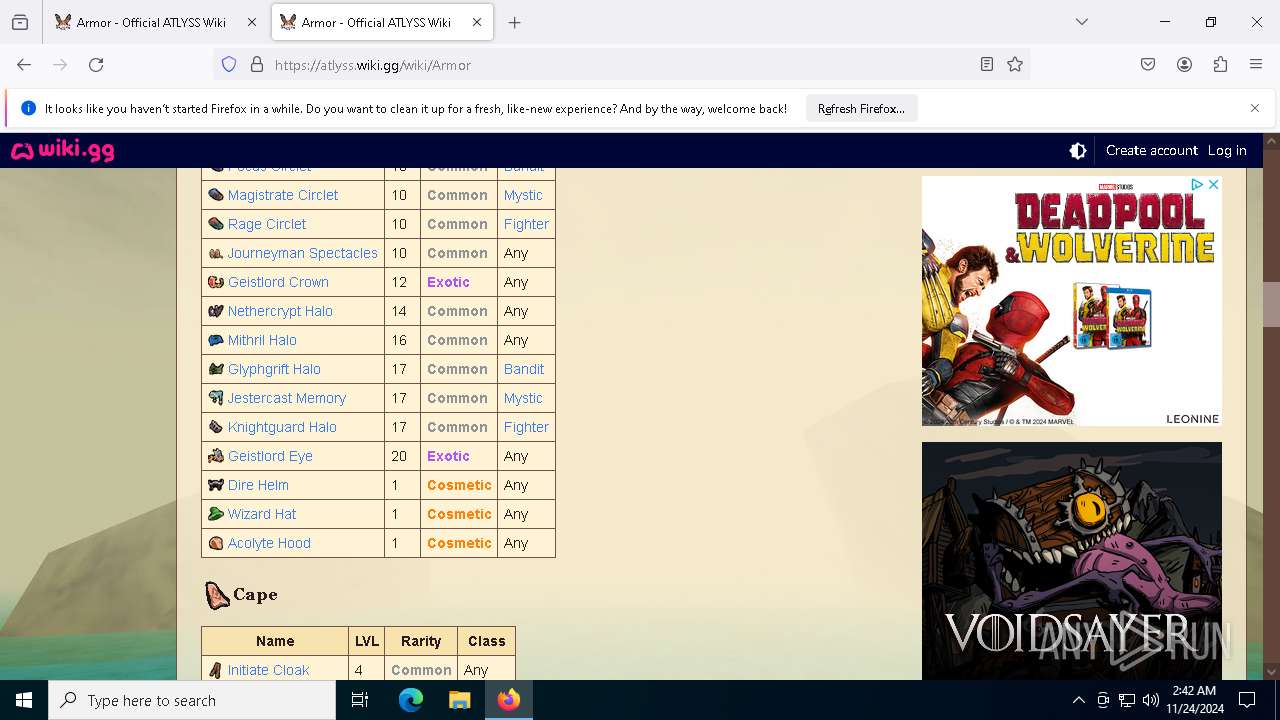Click the Knightguard Halo item icon
Viewport: 1280px width, 720px height.
point(216,427)
